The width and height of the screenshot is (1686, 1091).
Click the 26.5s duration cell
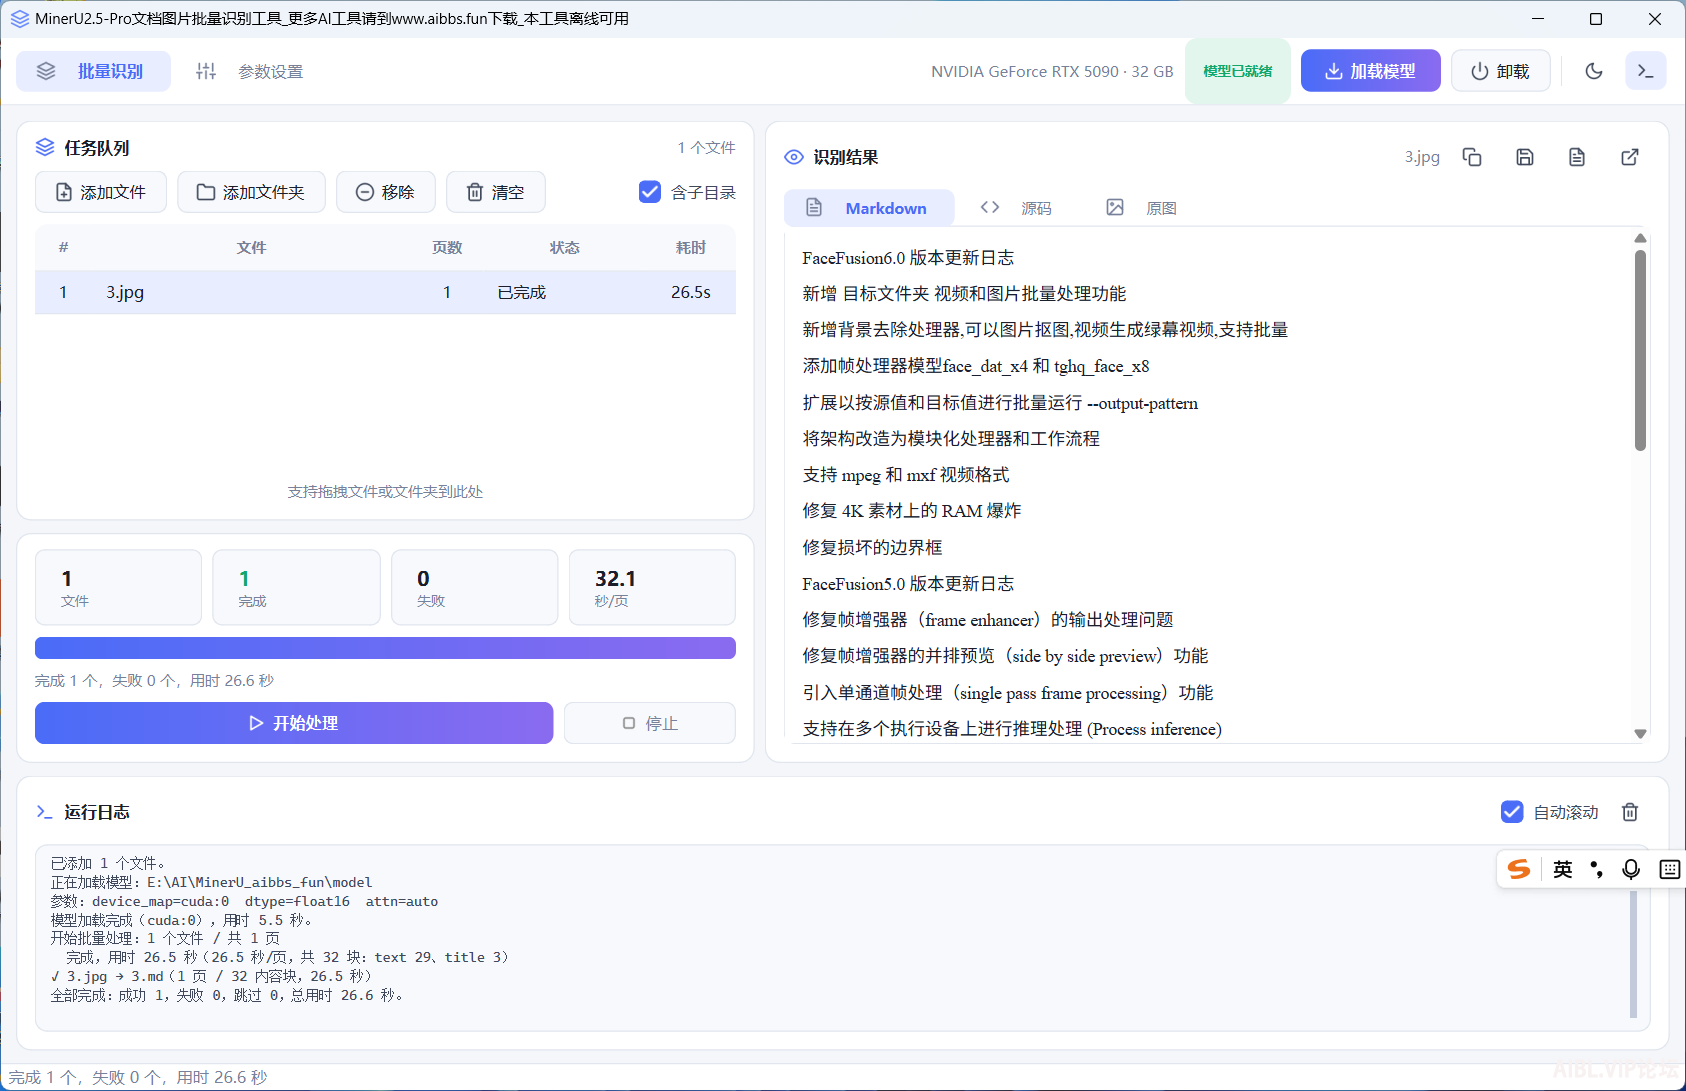(691, 292)
